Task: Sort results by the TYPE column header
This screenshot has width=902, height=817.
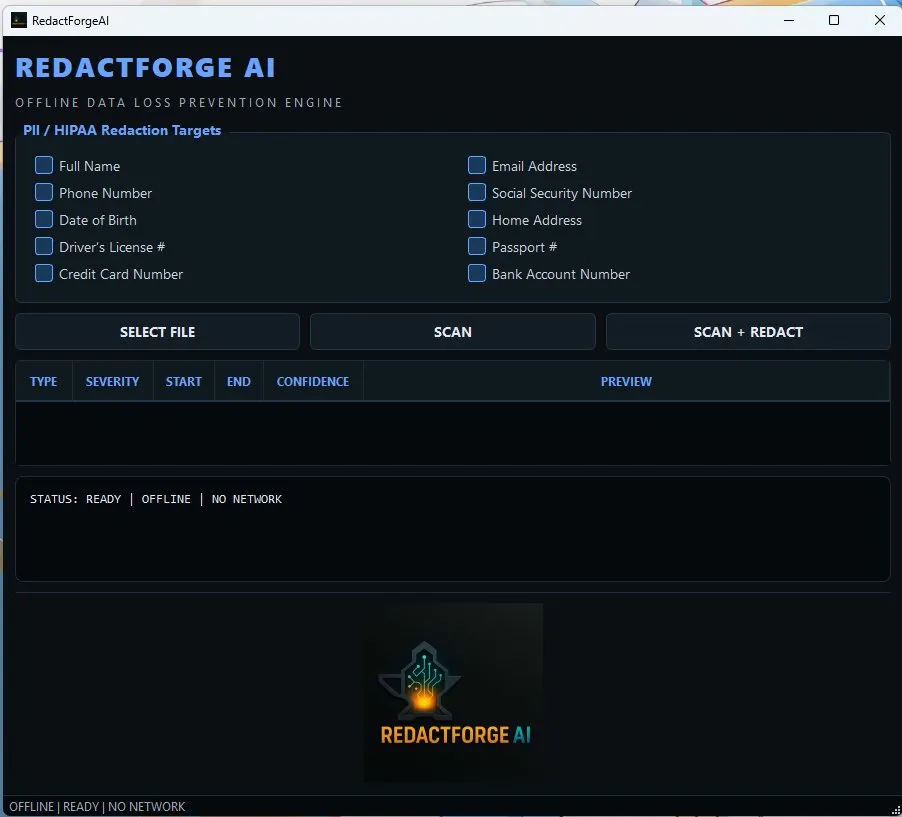Action: [x=44, y=382]
